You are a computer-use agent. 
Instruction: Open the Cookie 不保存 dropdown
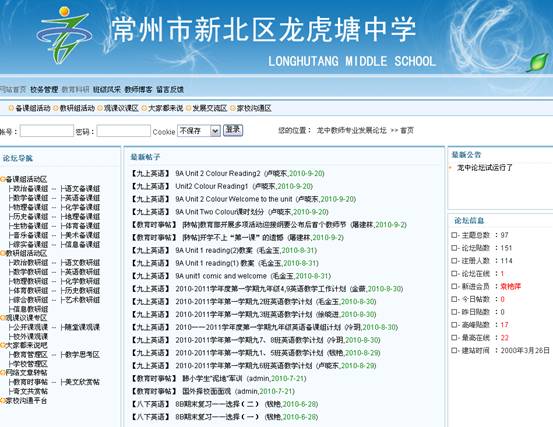[x=199, y=131]
